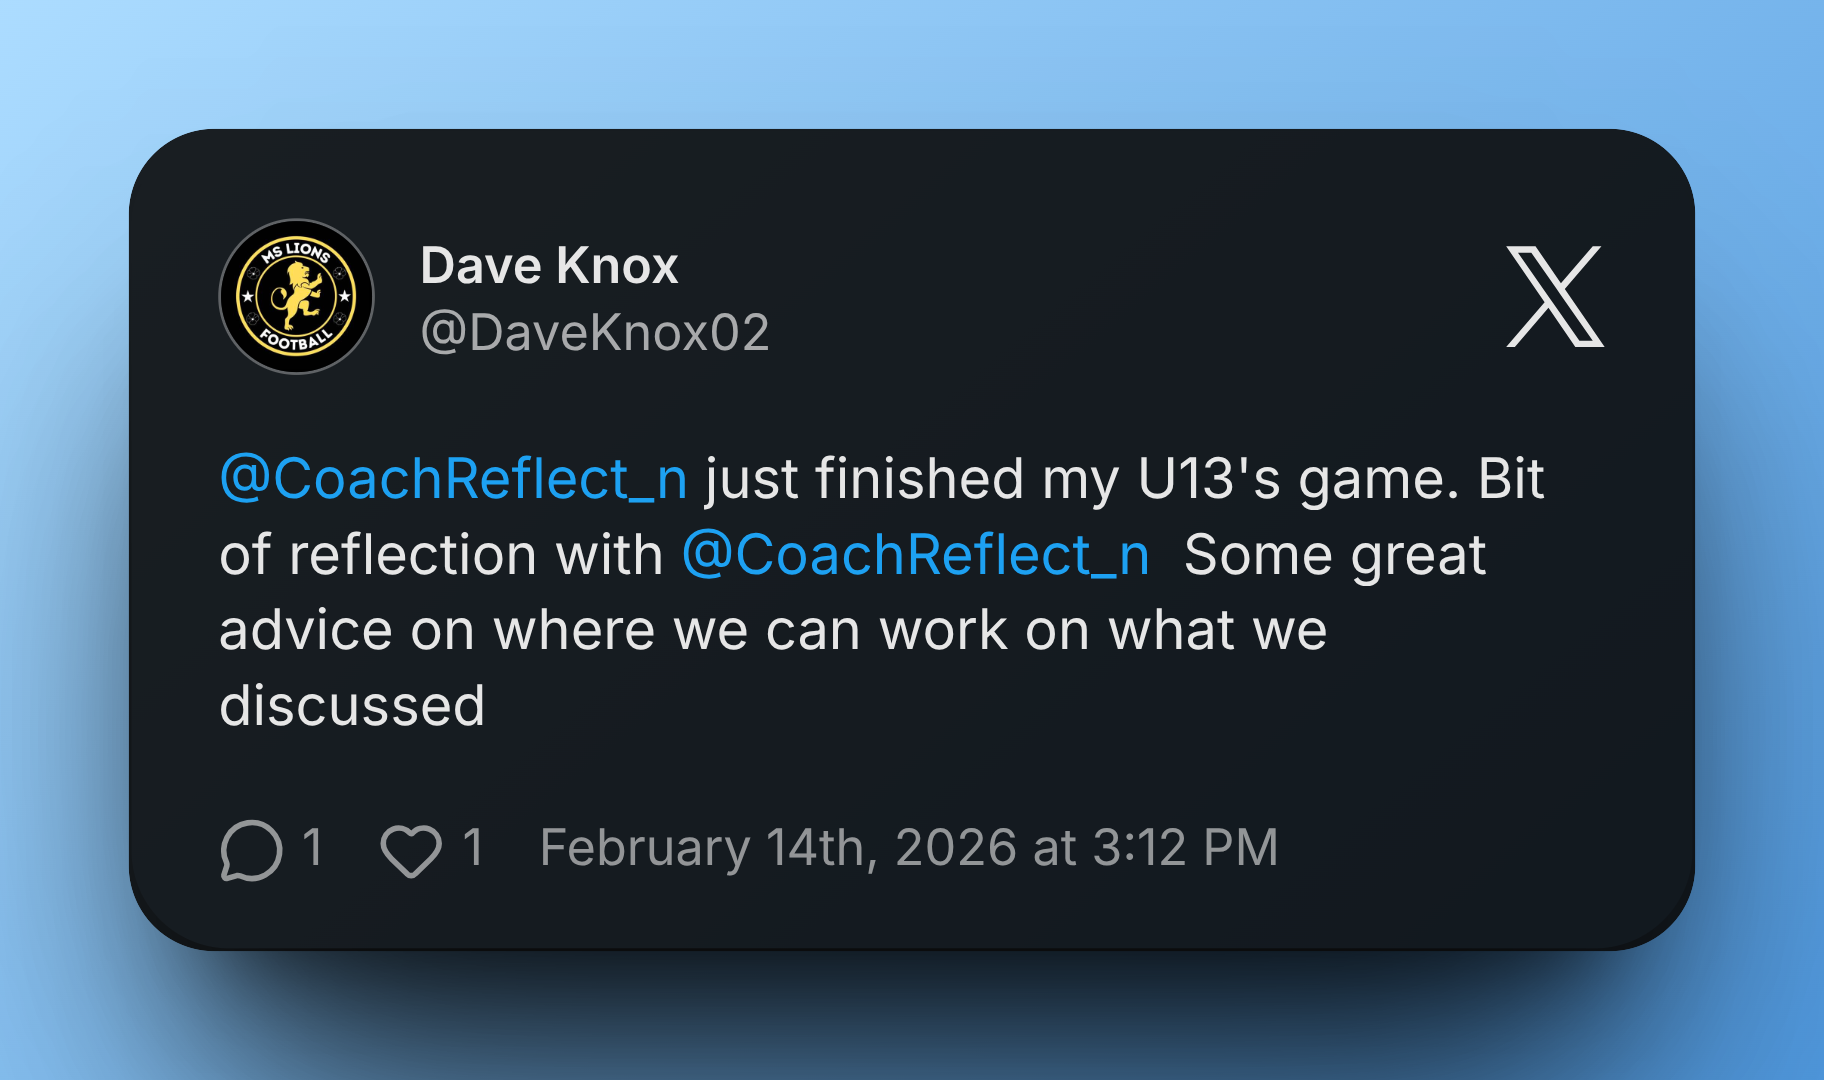Open Dave Knox's profile via display name
The width and height of the screenshot is (1824, 1080).
549,266
